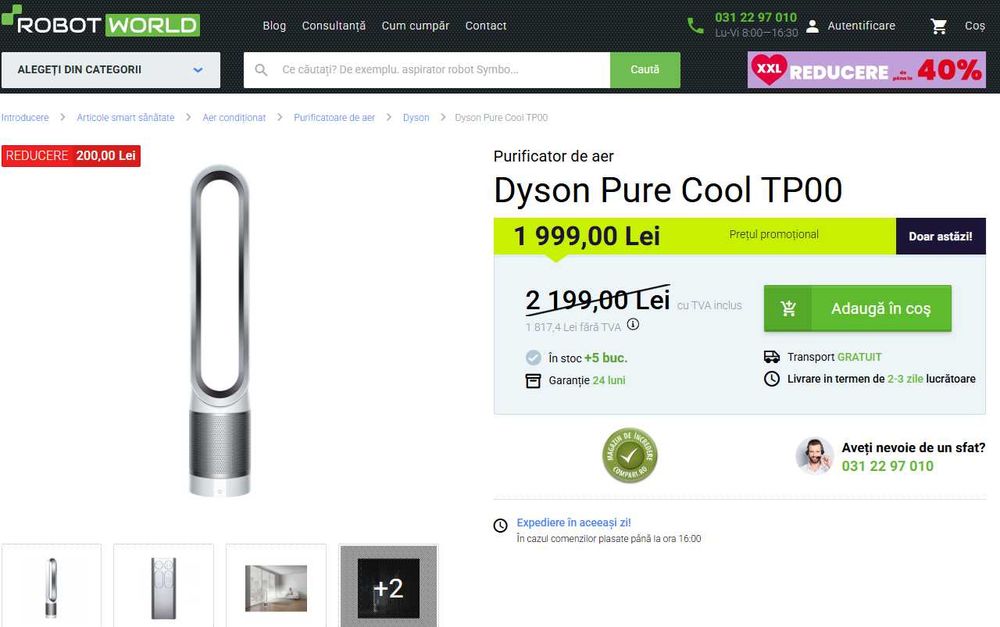
Task: Click the warranty box icon beside Garanție
Action: point(533,381)
